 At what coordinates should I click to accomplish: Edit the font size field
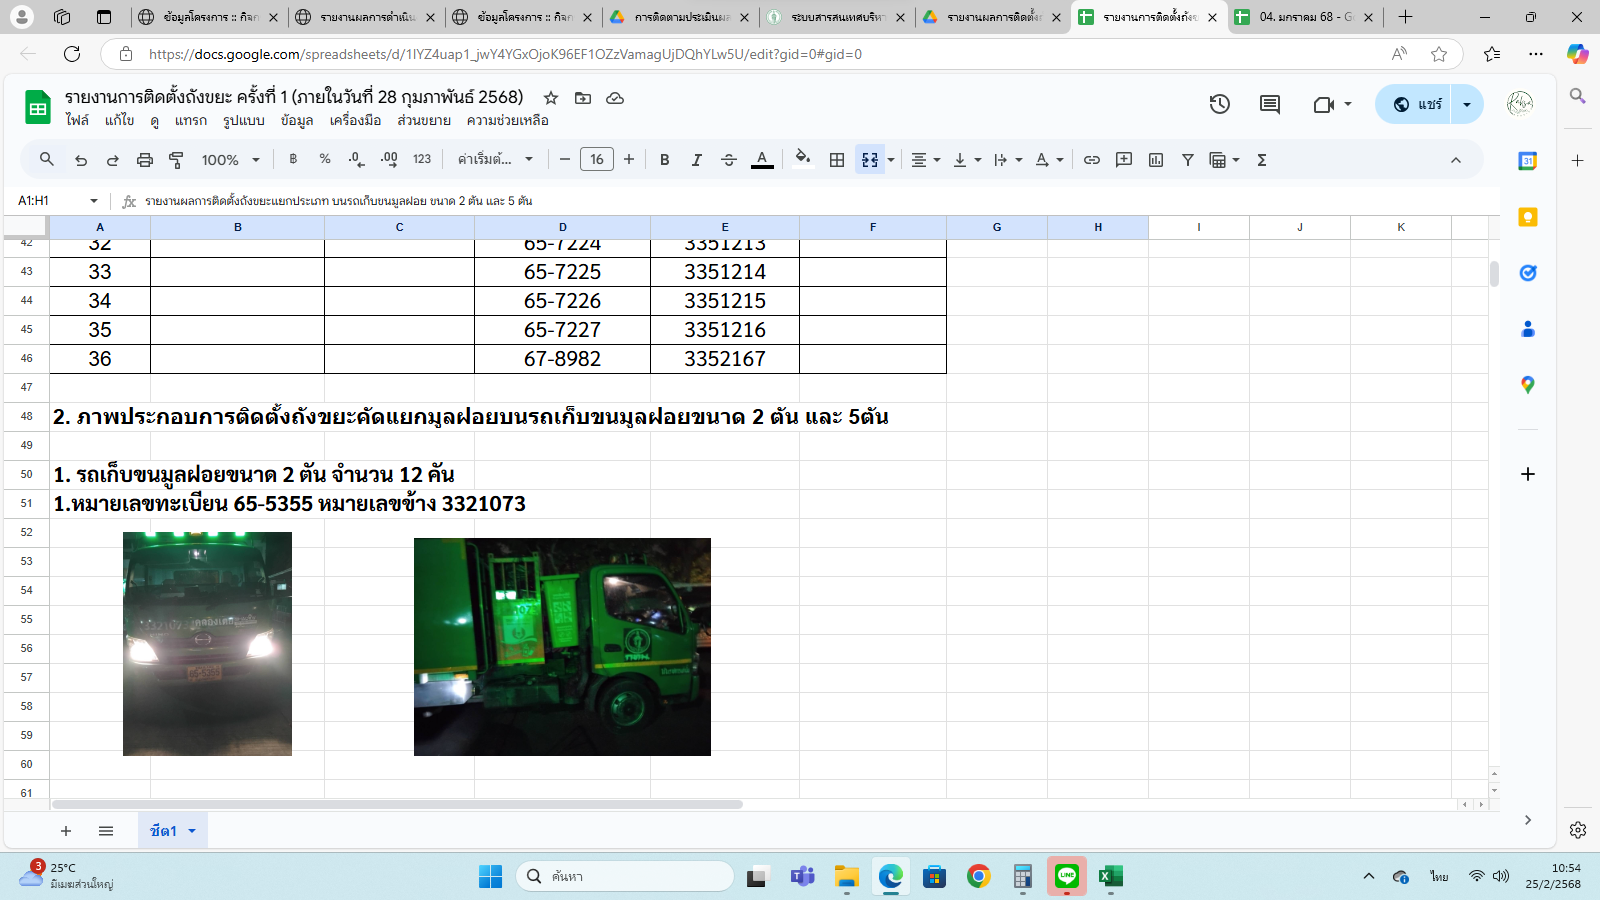click(597, 160)
